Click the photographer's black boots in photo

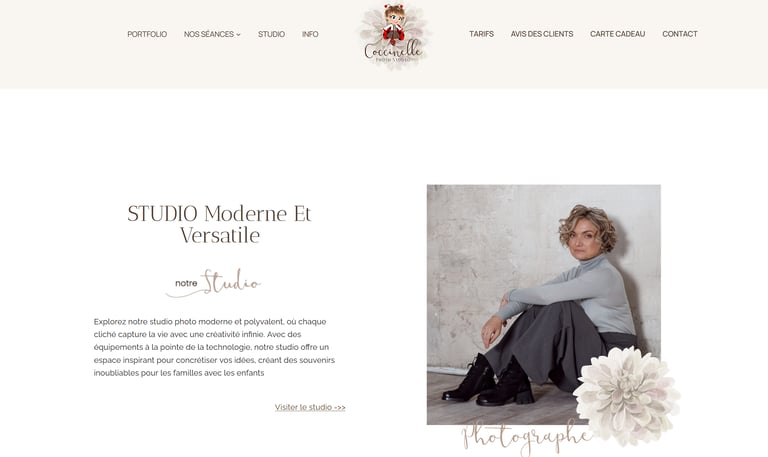(489, 381)
